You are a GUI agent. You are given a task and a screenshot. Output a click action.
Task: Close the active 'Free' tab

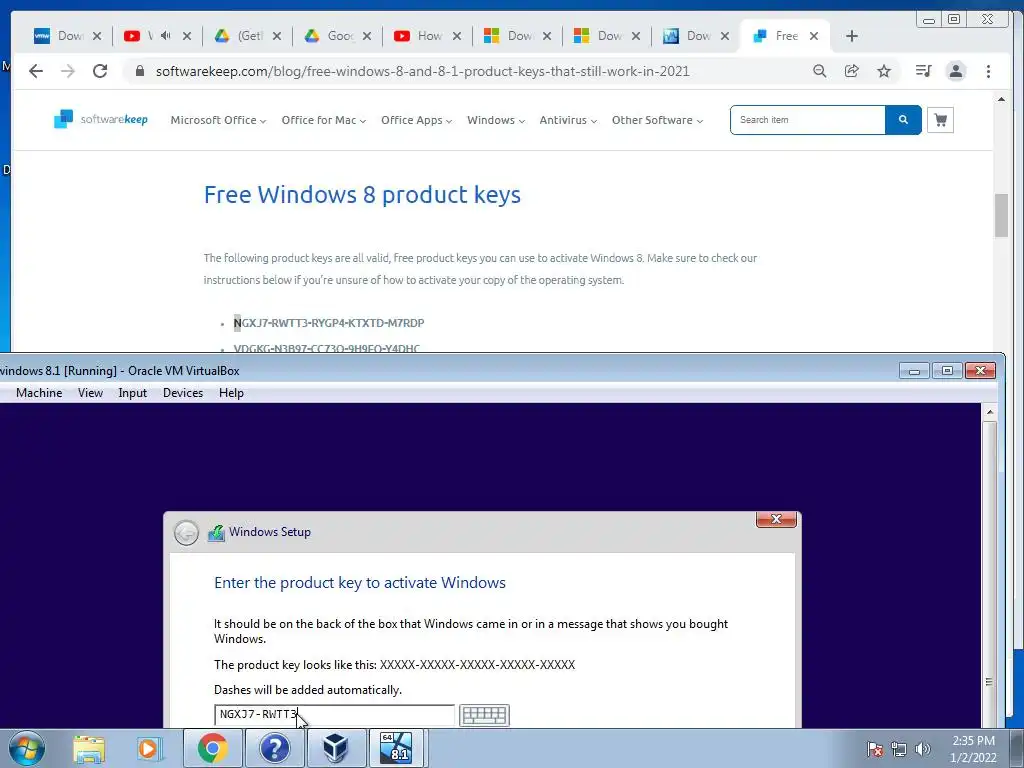(814, 36)
